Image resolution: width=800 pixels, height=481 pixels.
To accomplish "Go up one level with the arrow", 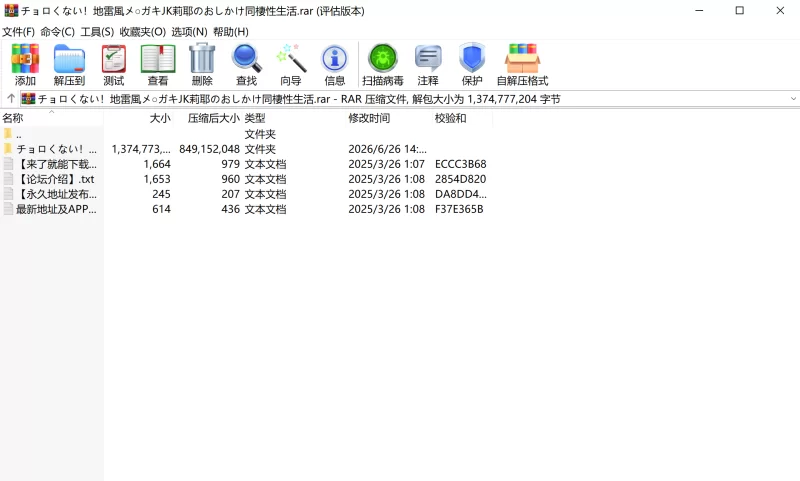I will point(11,98).
